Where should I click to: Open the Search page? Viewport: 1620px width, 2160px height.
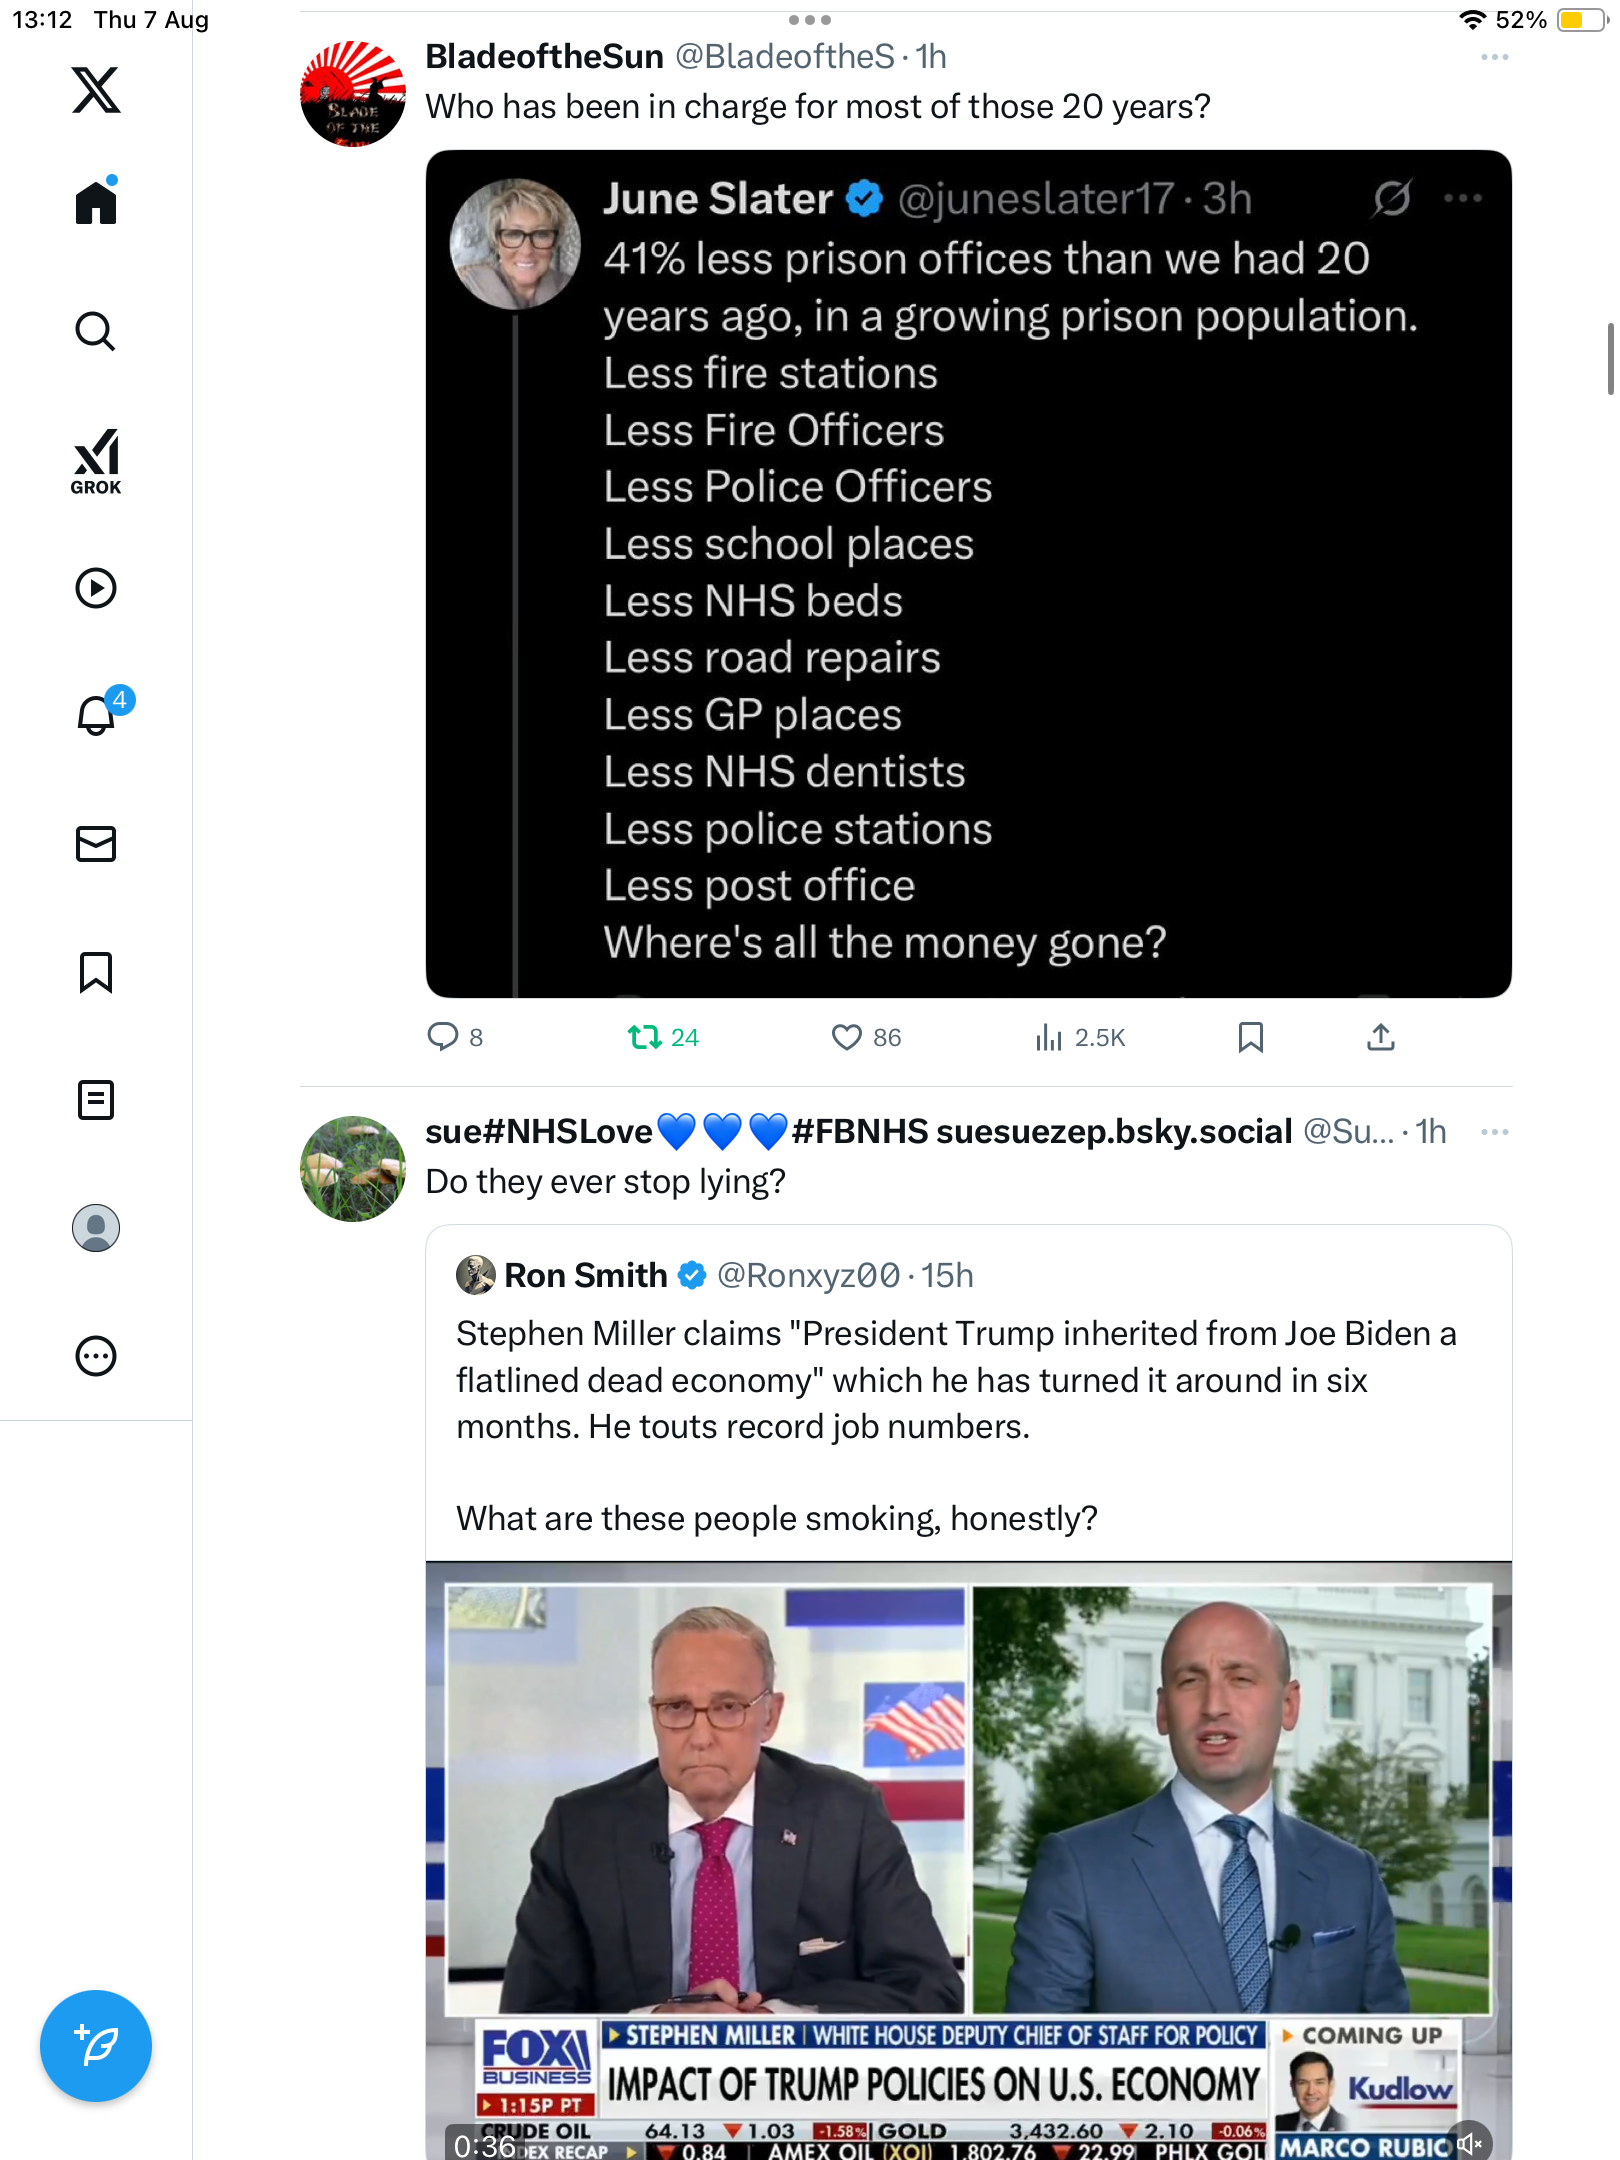96,331
